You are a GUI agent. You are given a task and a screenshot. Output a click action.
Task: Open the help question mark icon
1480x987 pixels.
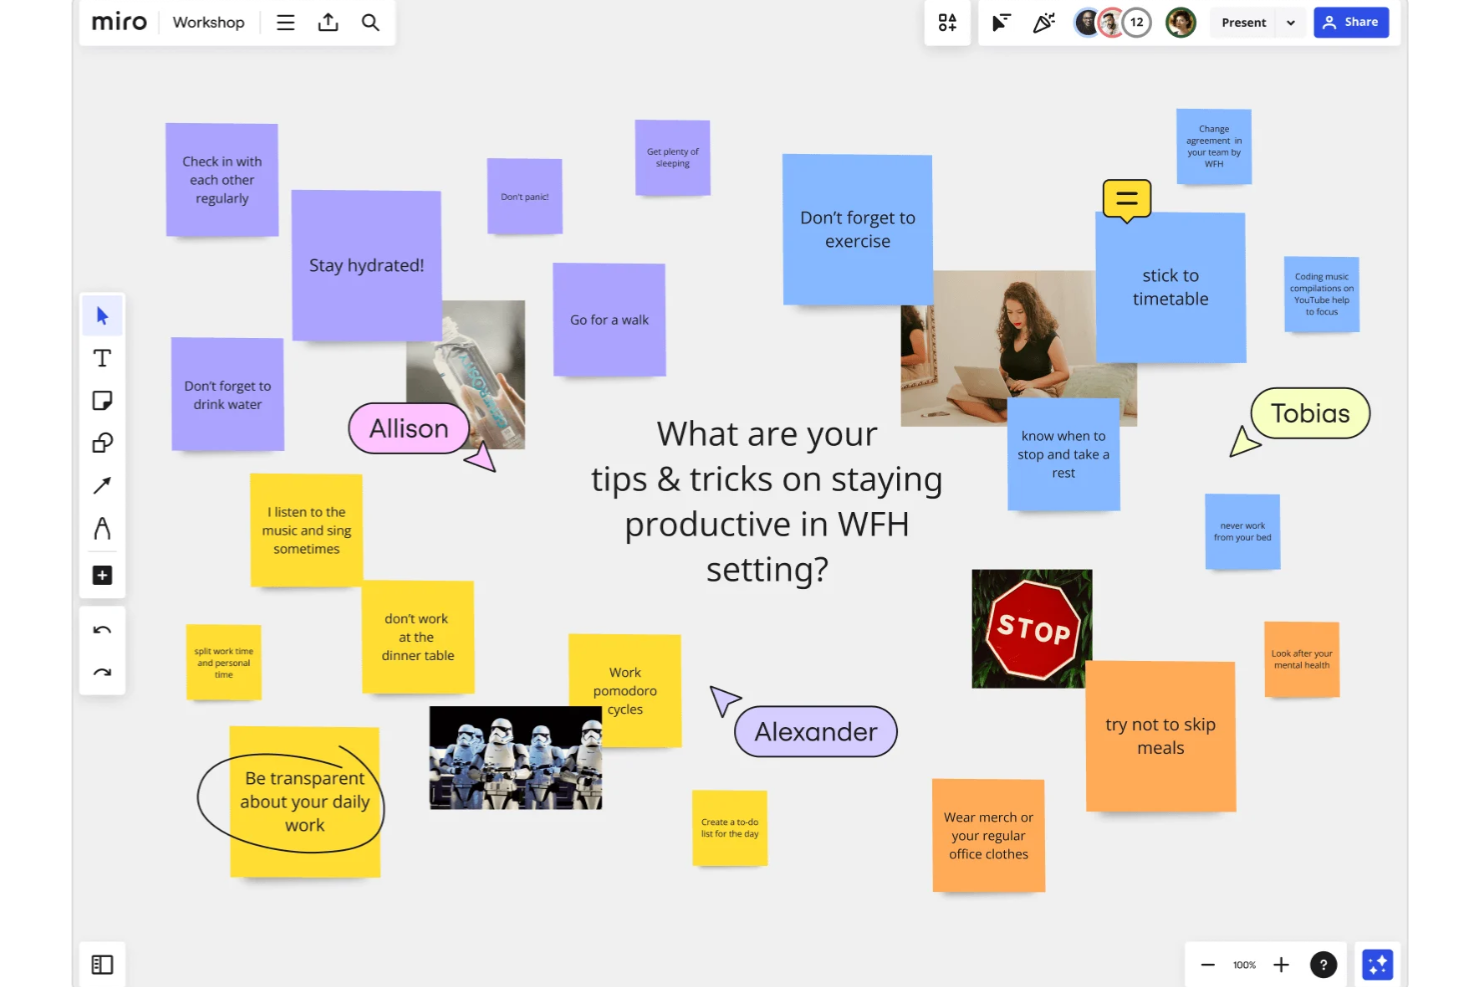tap(1323, 965)
